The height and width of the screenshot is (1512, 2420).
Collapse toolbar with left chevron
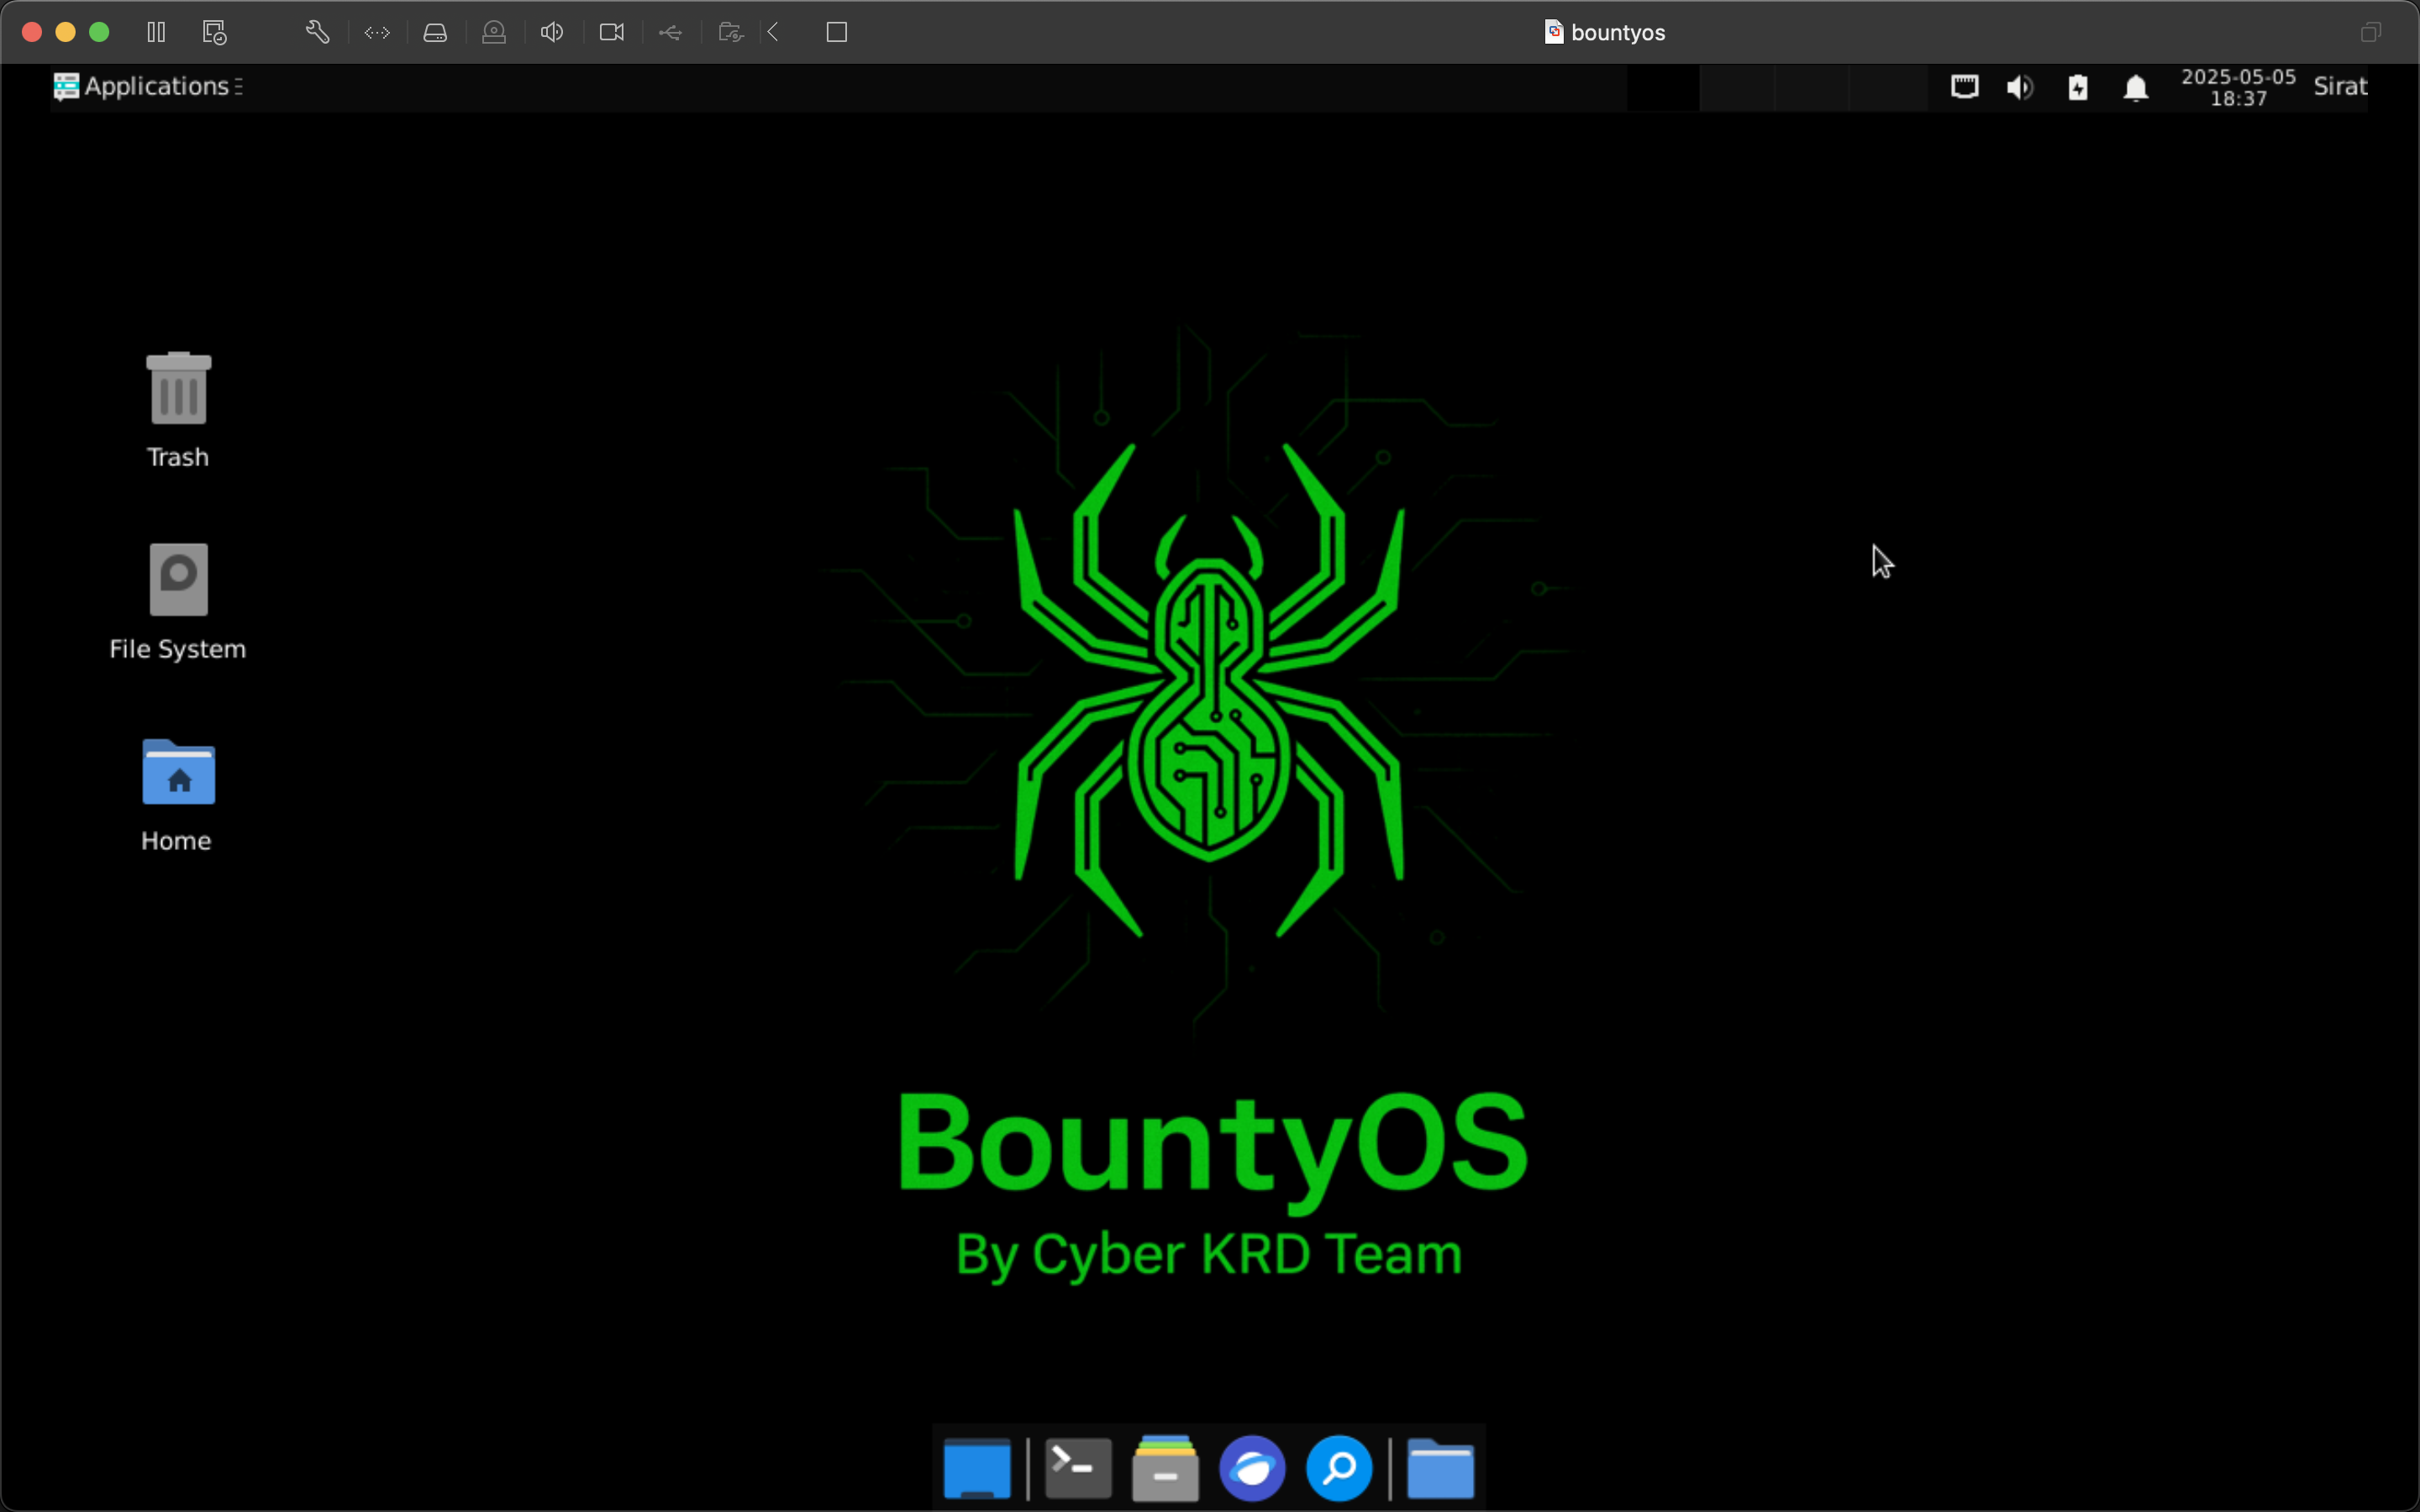pyautogui.click(x=774, y=32)
